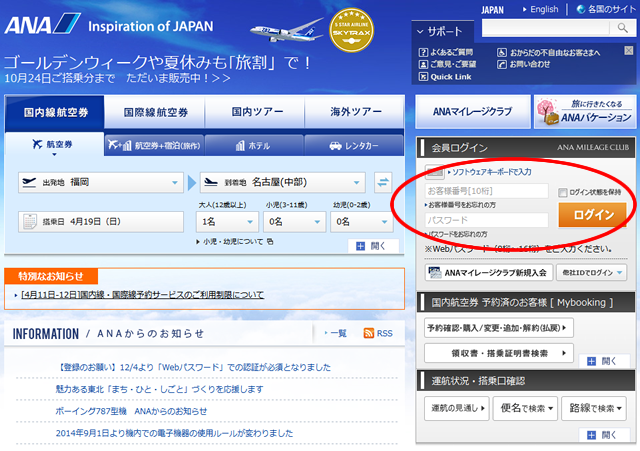
Task: Expand flight status section with 開く
Action: point(603,435)
